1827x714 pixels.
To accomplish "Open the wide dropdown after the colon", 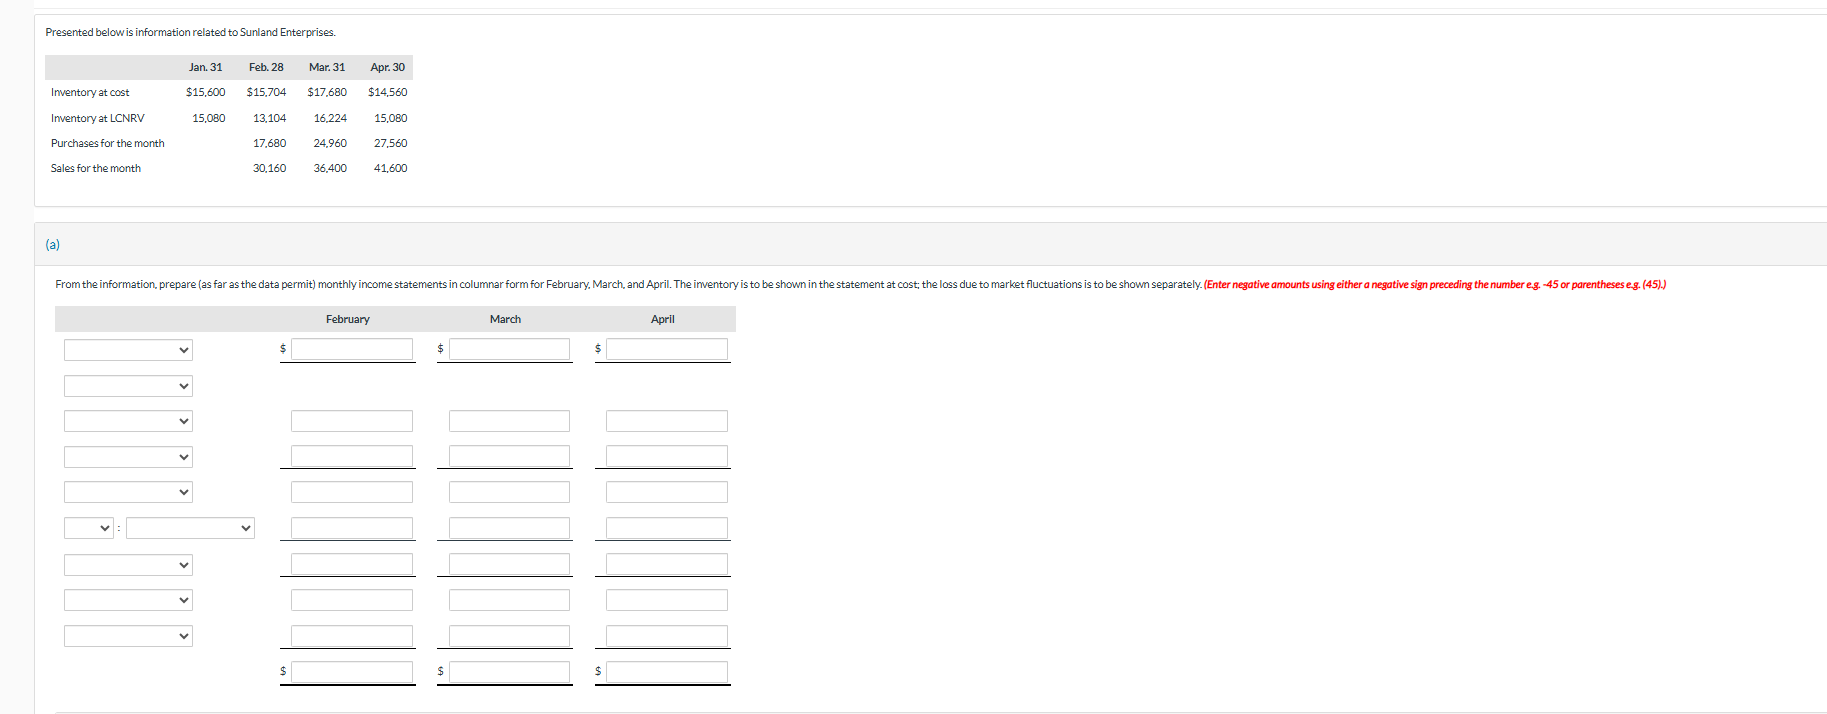I will click(x=190, y=528).
